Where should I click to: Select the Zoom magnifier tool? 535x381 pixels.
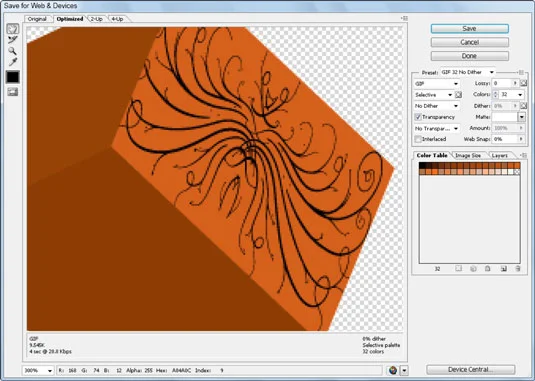tap(13, 51)
